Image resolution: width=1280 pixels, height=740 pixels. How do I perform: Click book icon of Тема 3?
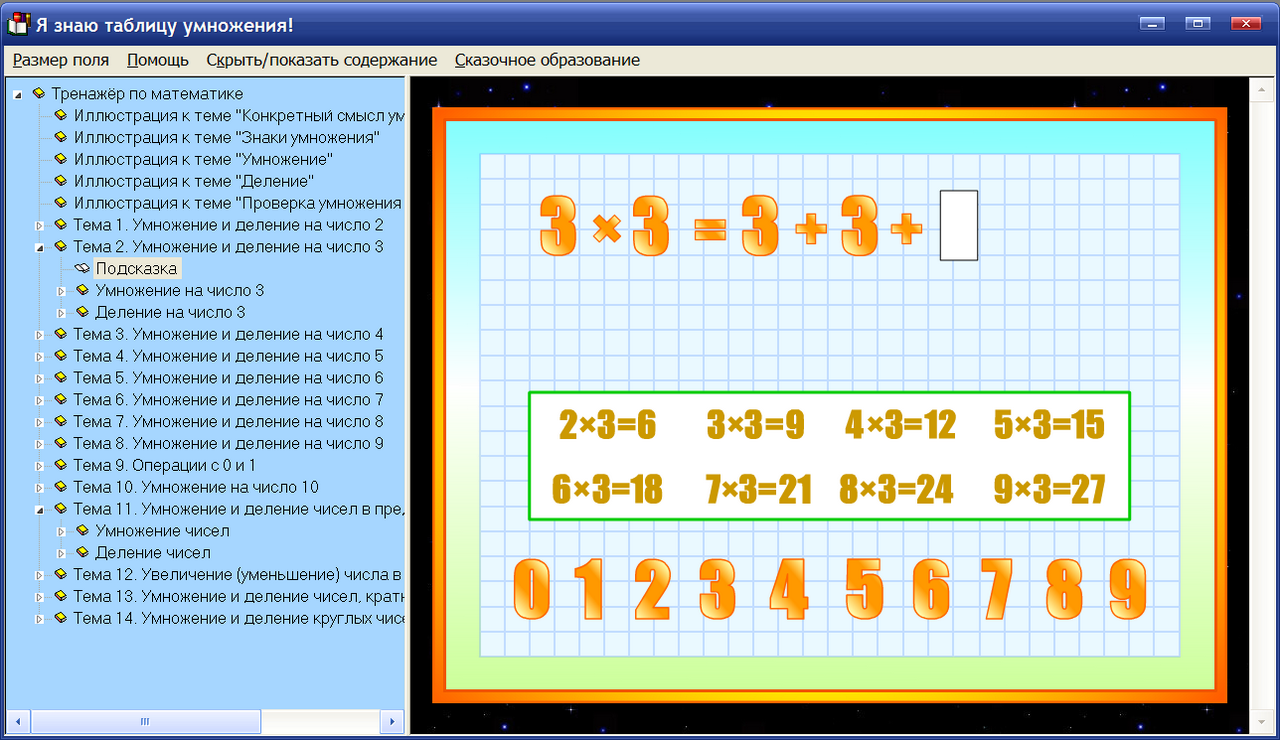(x=61, y=334)
